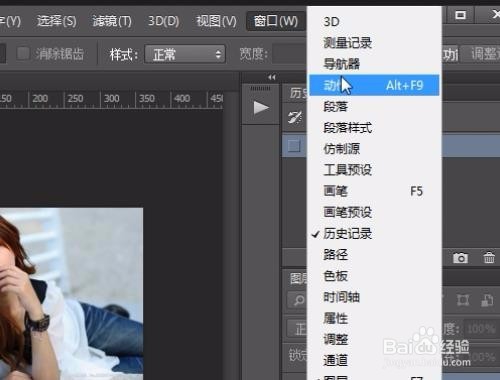500x380 pixels.
Task: Switch to the 历史记录 panel tab
Action: [297, 93]
